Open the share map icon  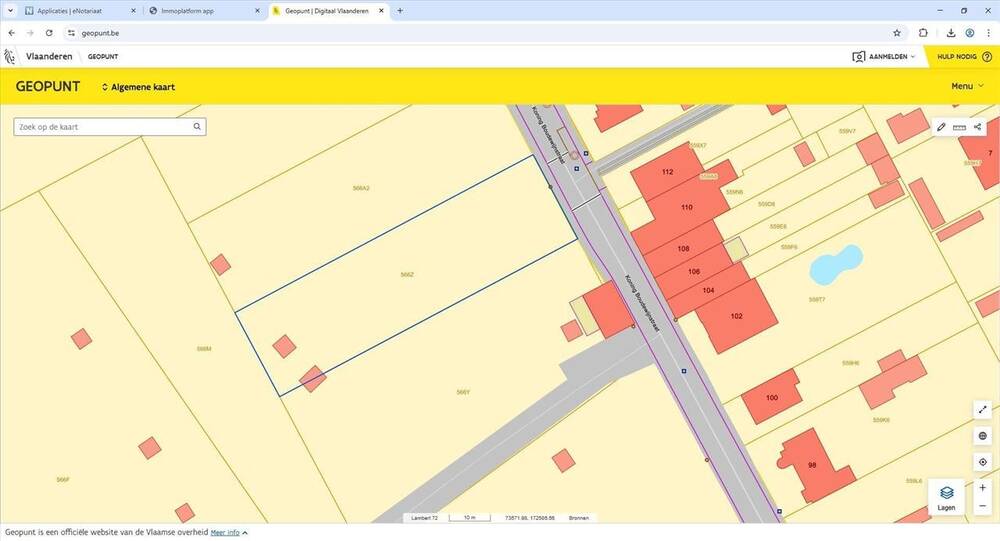pos(977,127)
